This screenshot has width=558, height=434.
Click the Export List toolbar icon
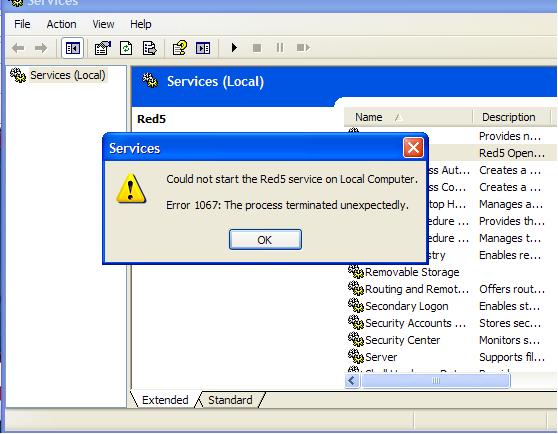tap(149, 48)
